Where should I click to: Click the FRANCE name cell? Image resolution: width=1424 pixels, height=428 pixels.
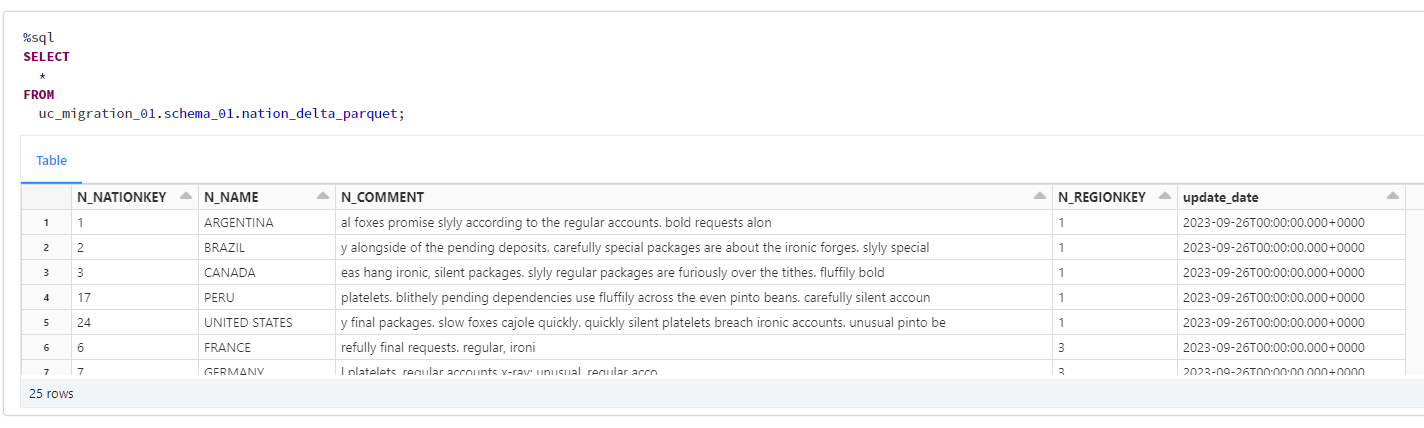[227, 347]
